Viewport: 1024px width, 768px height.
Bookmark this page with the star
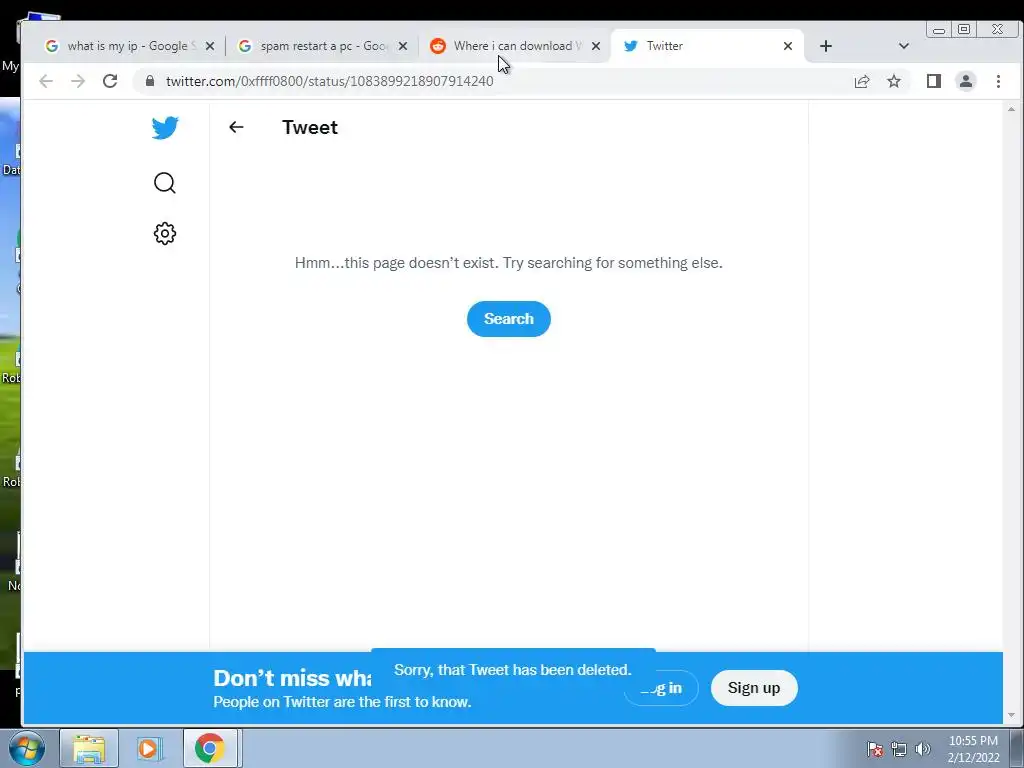click(893, 81)
